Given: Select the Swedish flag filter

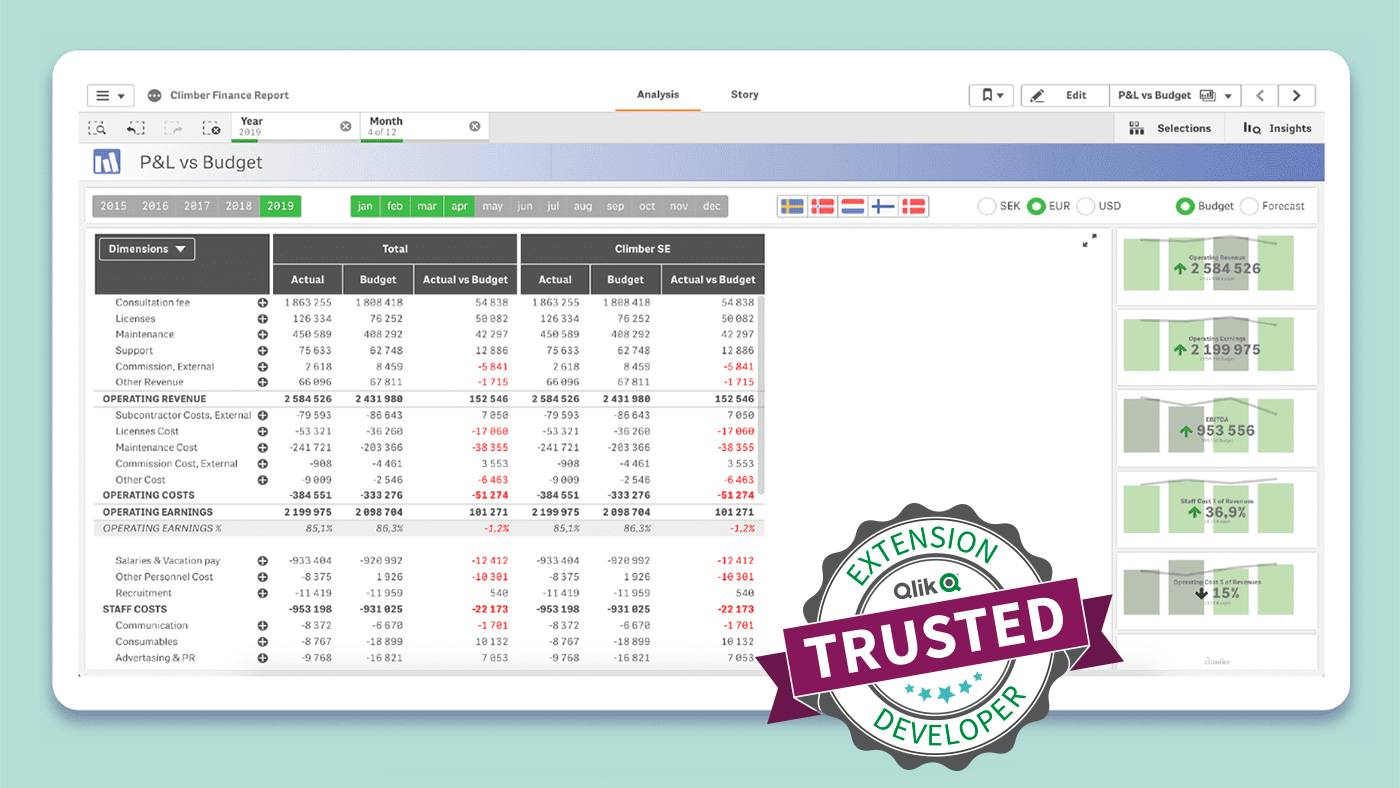Looking at the screenshot, I should 792,207.
